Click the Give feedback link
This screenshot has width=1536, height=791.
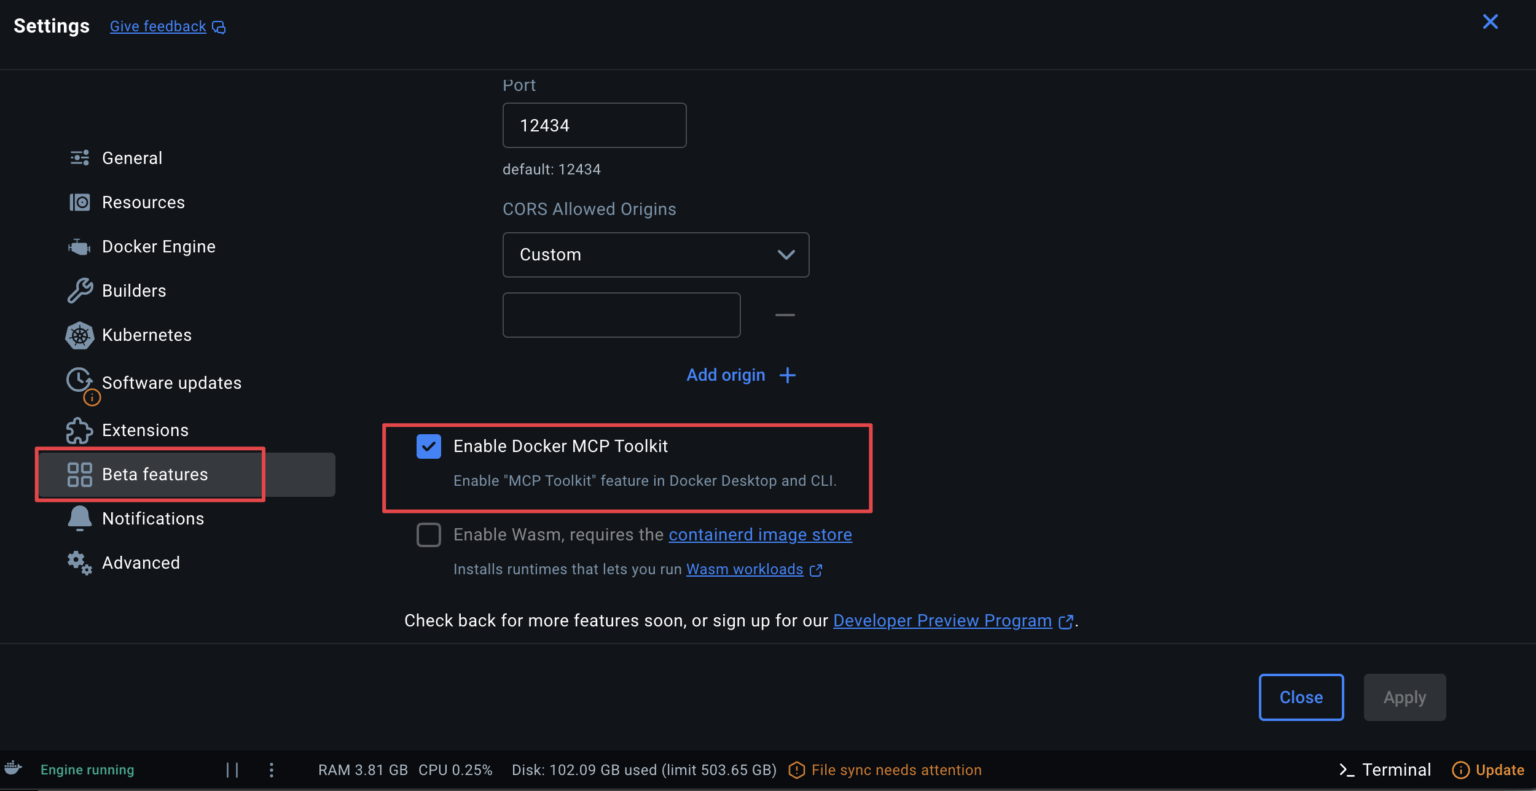157,26
